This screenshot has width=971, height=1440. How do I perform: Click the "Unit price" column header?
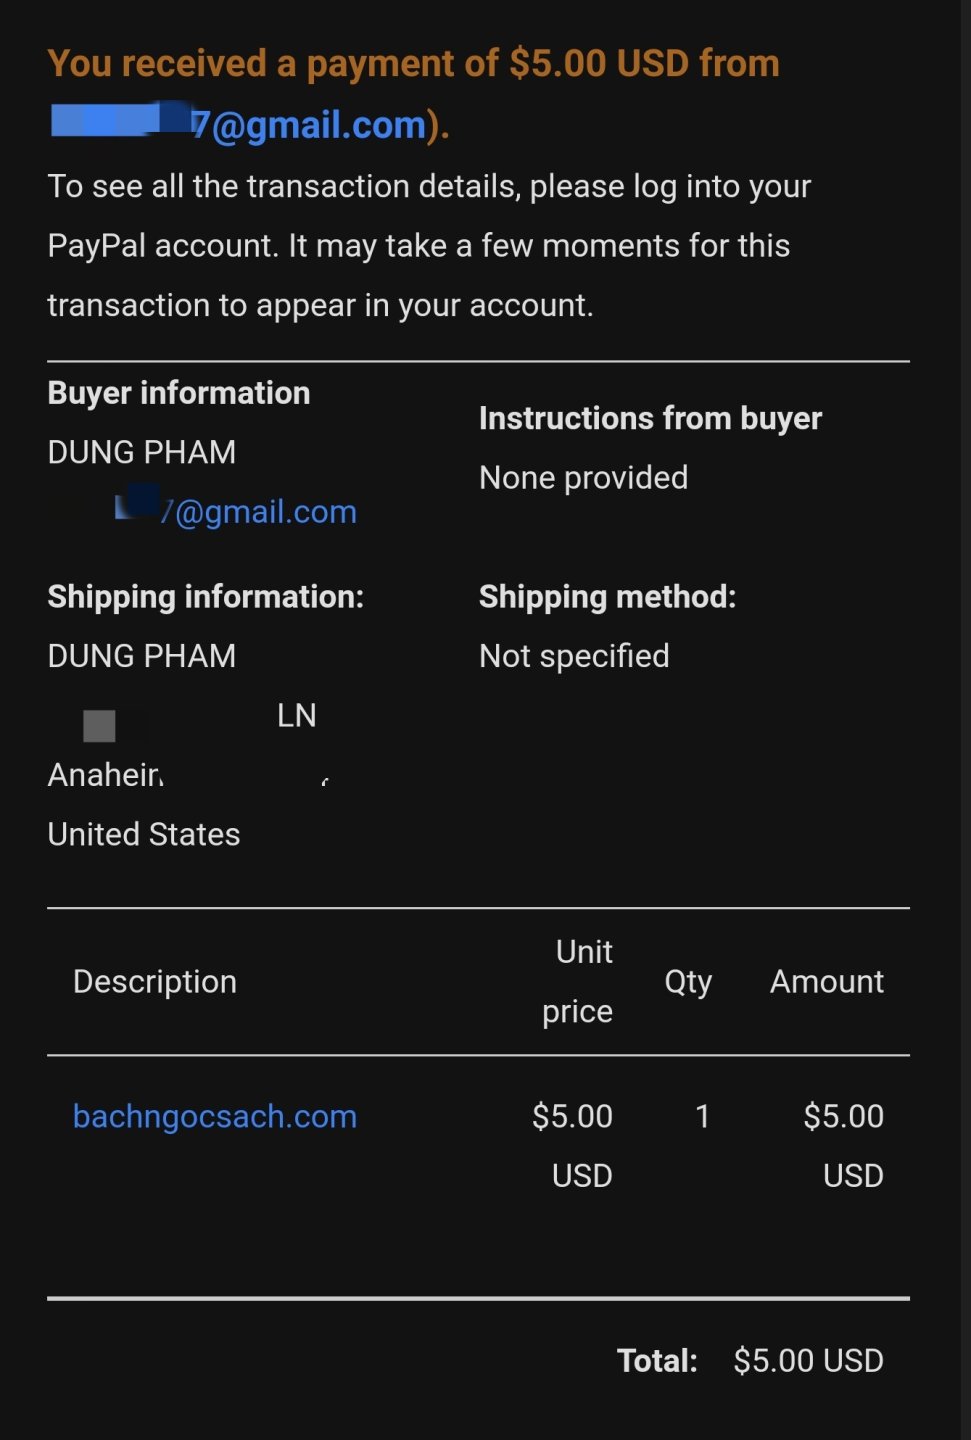578,982
